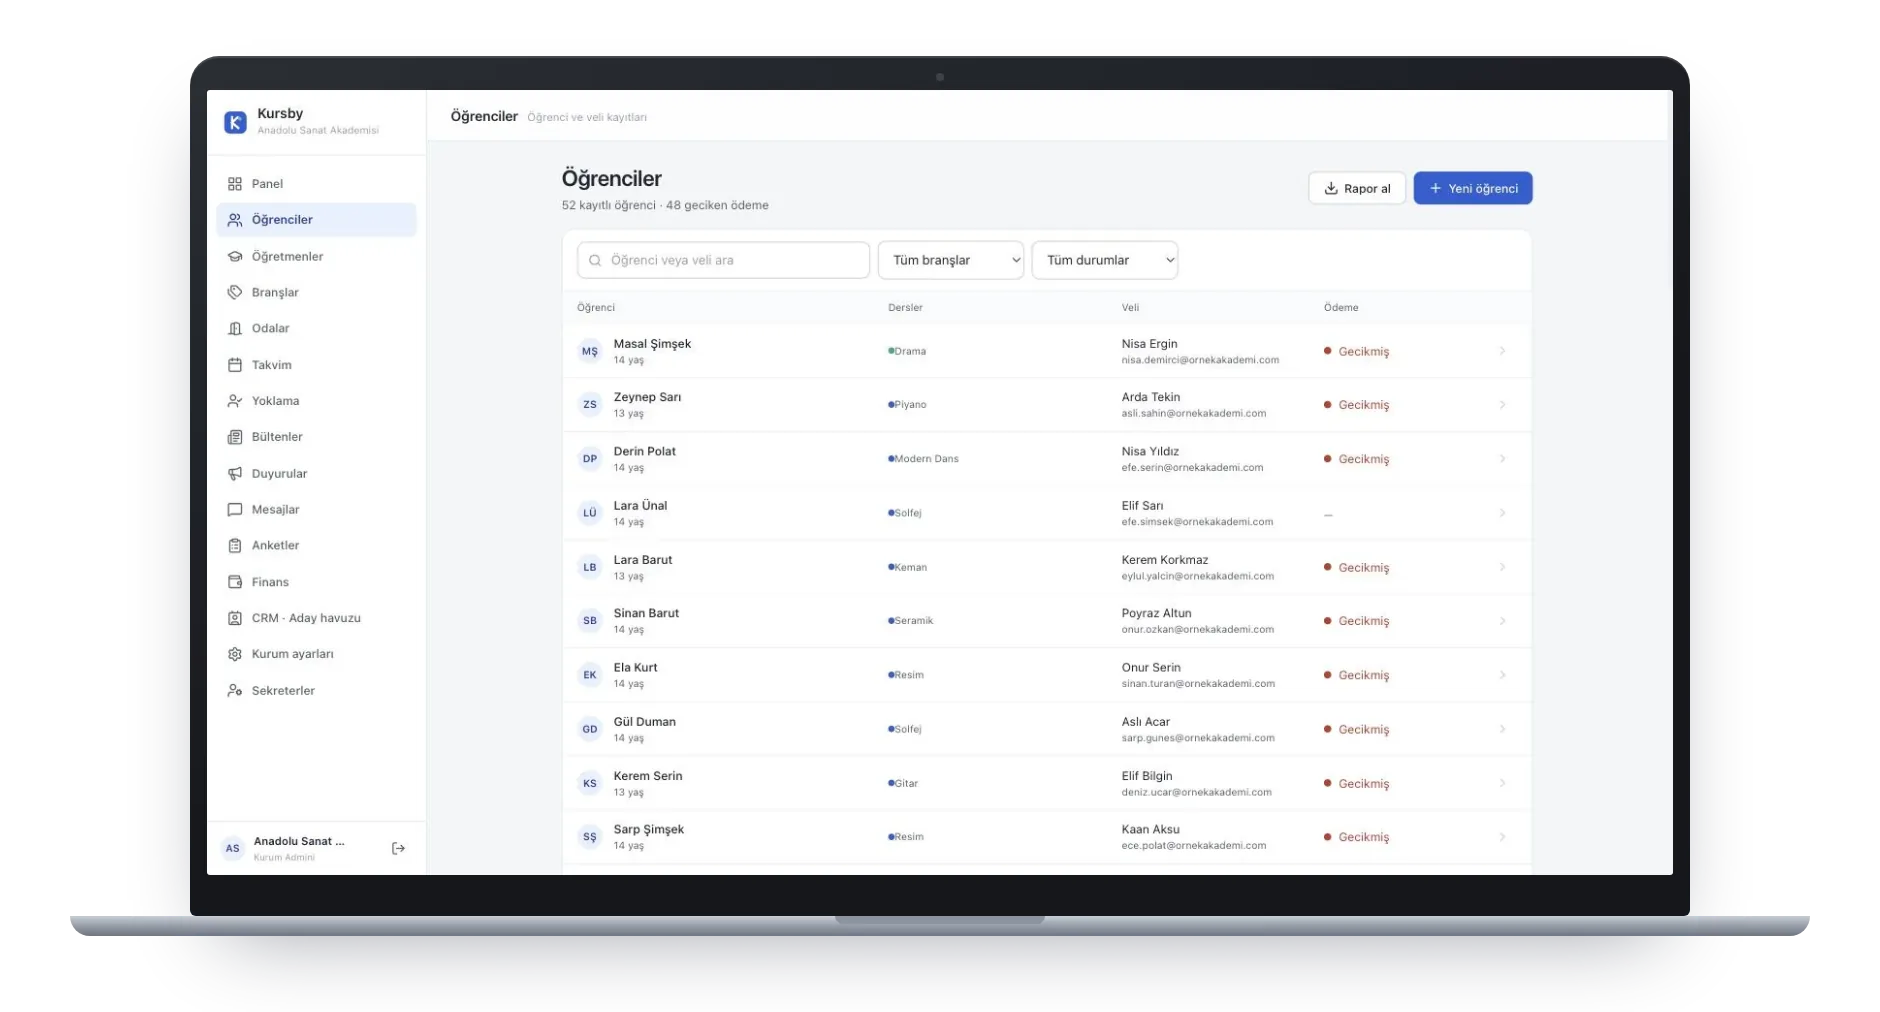The image size is (1880, 1012).
Task: Click the Kursby logo icon
Action: [235, 122]
